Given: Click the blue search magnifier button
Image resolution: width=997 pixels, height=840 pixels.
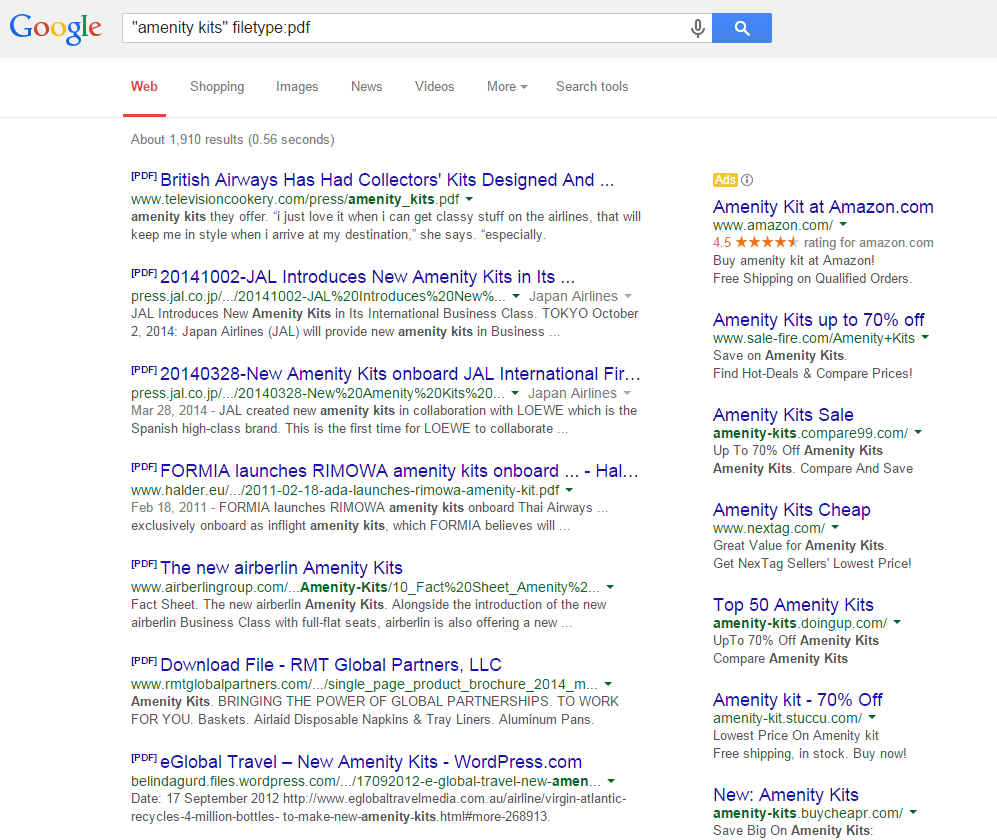Looking at the screenshot, I should click(741, 28).
